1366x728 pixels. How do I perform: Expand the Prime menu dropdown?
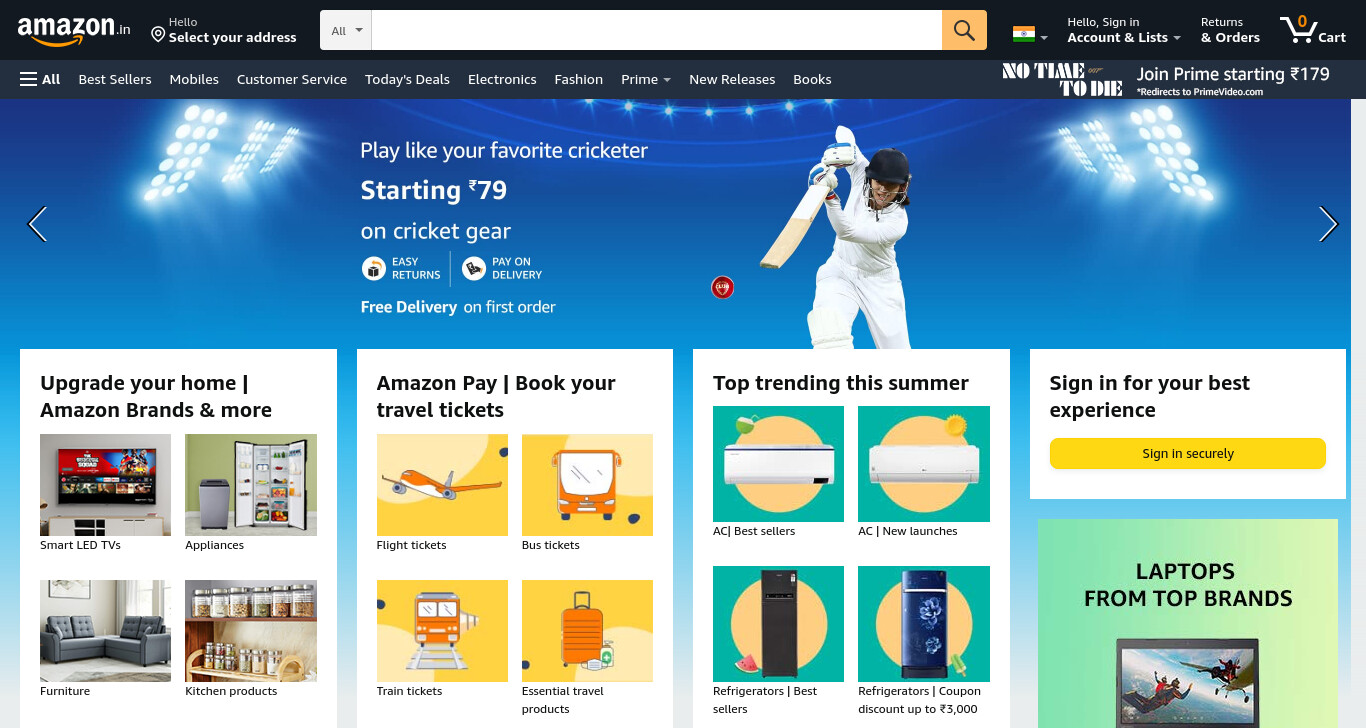(645, 79)
